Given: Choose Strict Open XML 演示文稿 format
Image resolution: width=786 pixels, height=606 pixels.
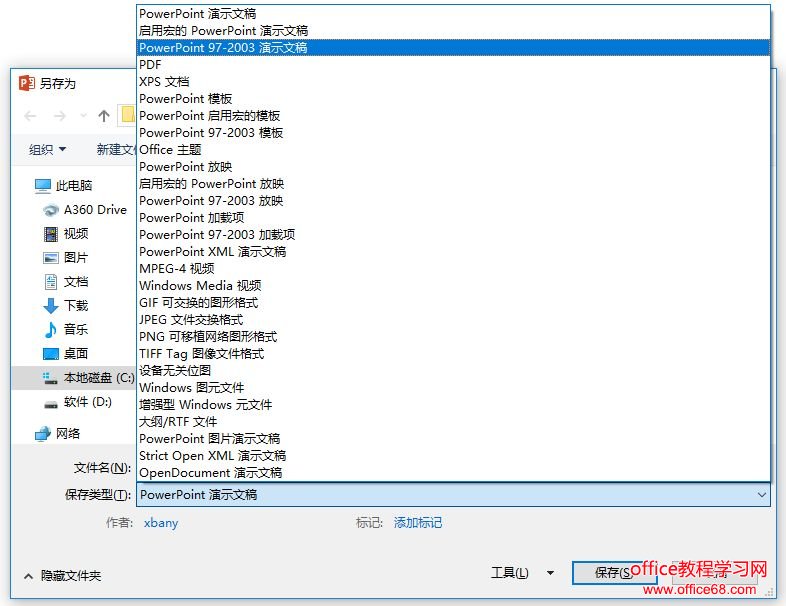Looking at the screenshot, I should pyautogui.click(x=453, y=457).
